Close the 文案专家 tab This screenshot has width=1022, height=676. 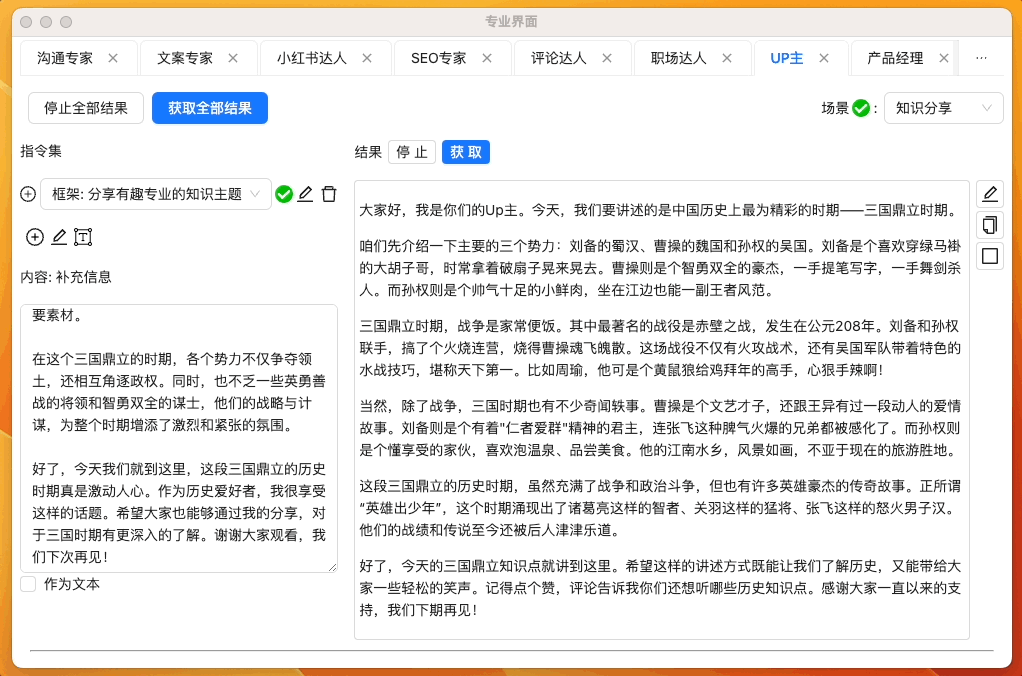233,58
